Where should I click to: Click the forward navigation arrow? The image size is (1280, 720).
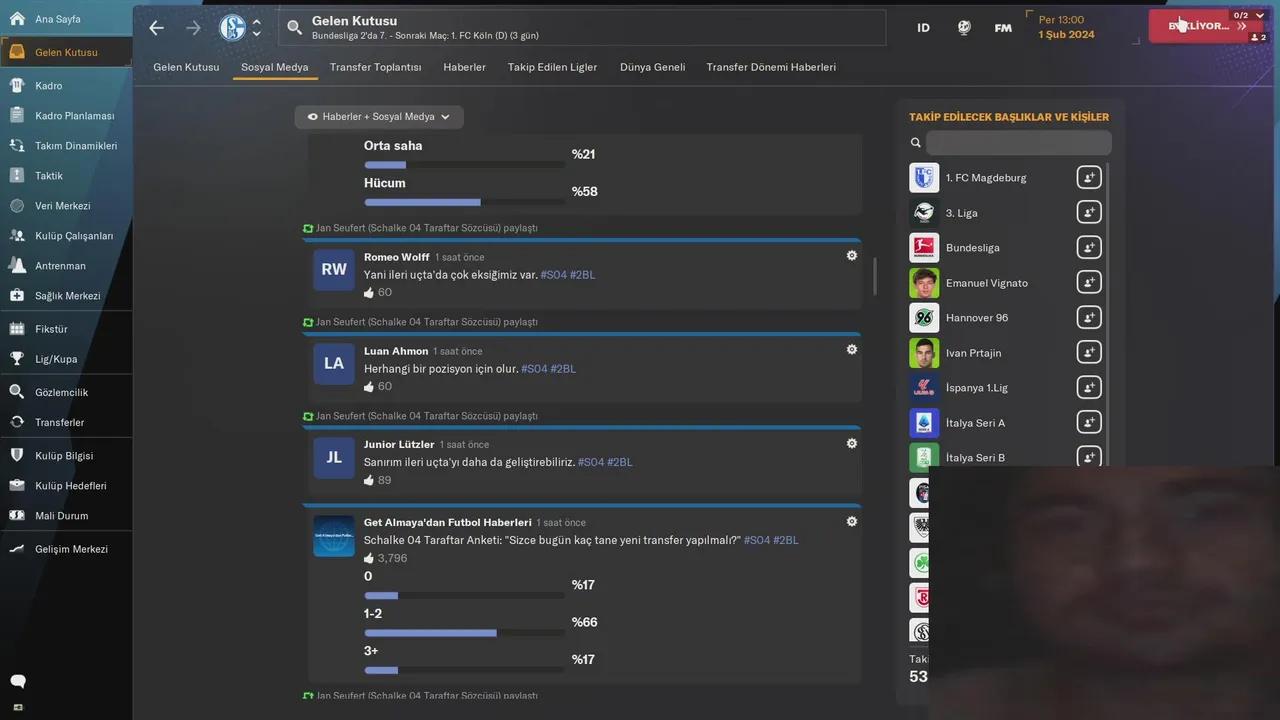click(x=193, y=28)
